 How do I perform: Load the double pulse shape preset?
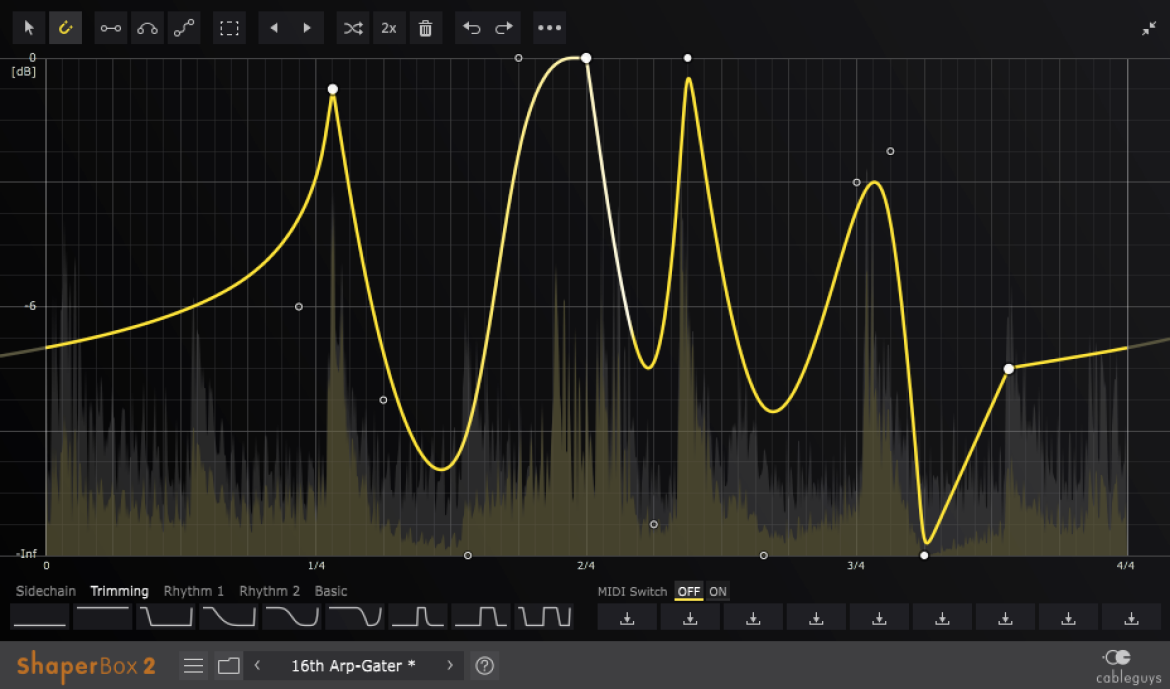pyautogui.click(x=544, y=617)
